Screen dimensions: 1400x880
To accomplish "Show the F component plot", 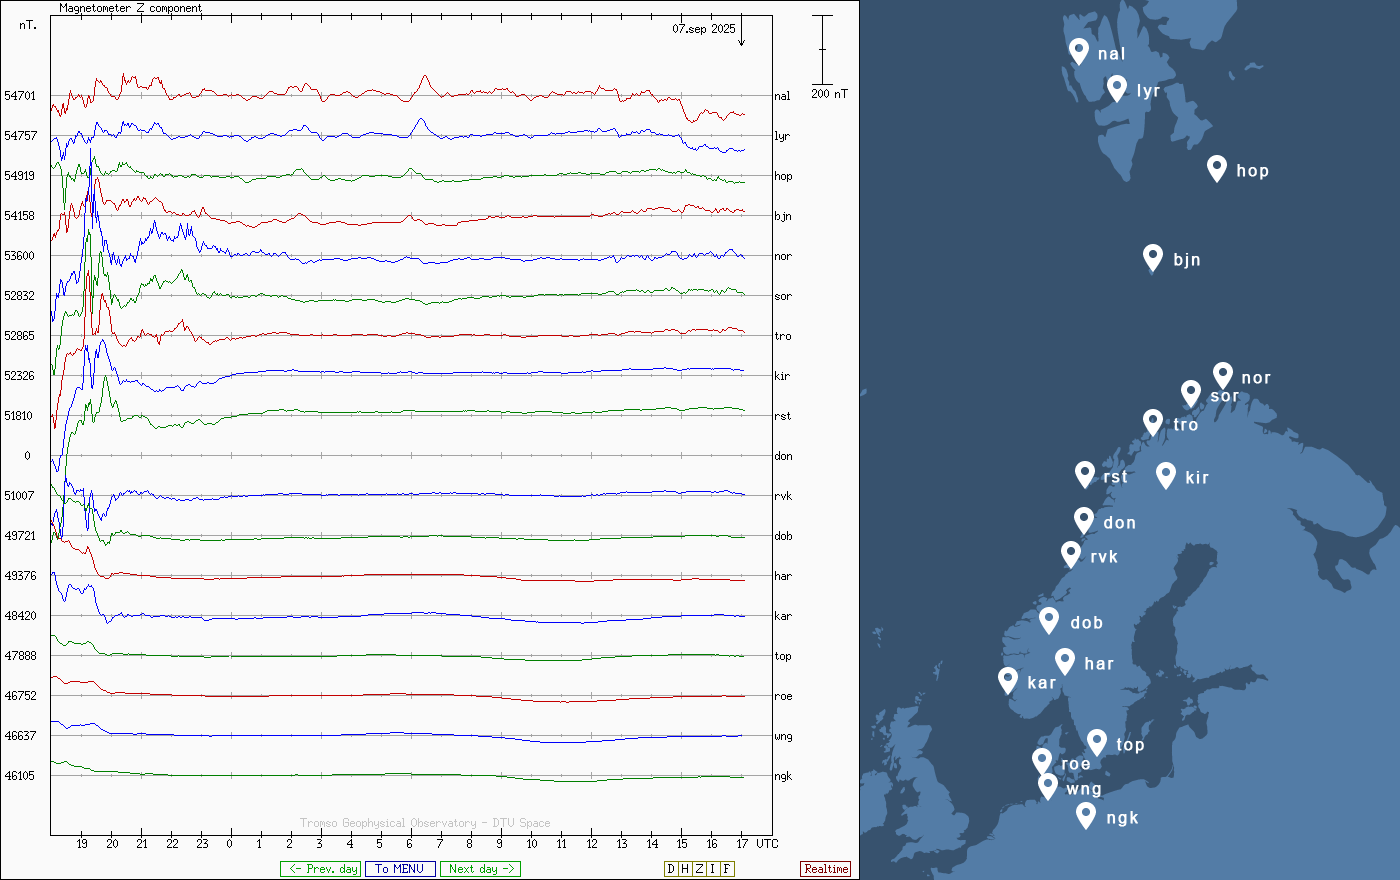I will pos(727,869).
